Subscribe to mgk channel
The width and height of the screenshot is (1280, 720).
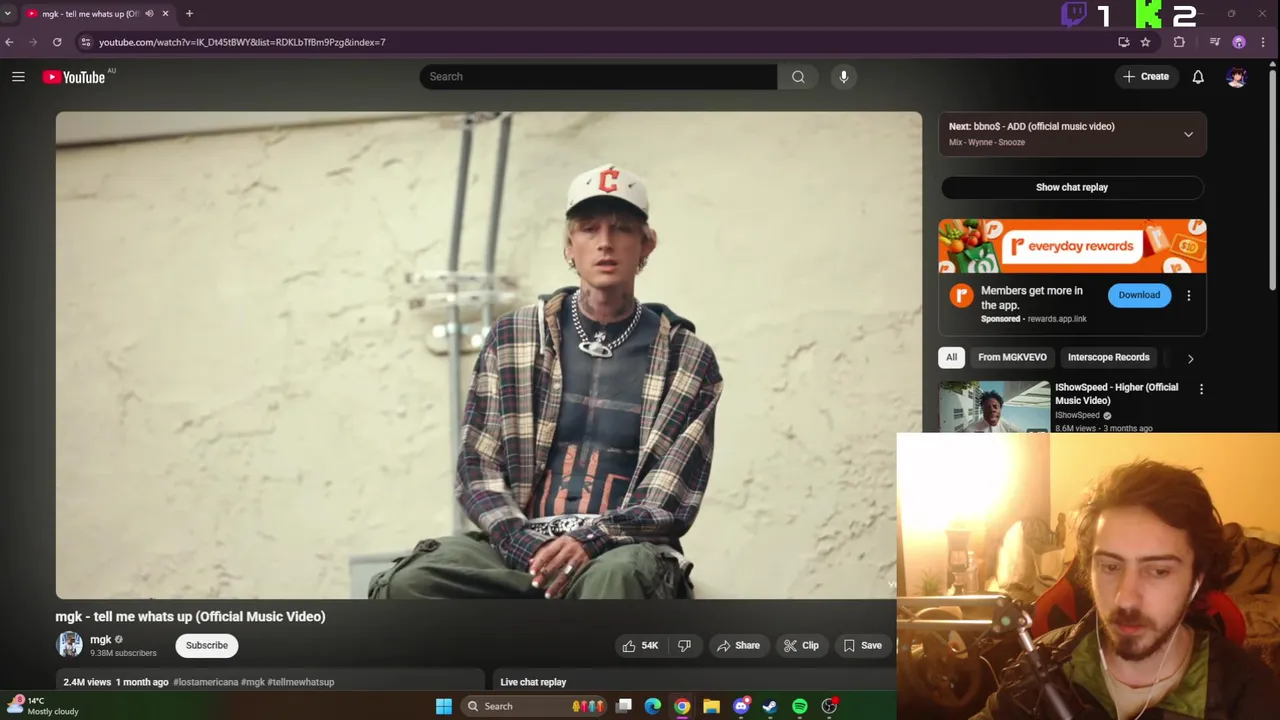click(207, 645)
